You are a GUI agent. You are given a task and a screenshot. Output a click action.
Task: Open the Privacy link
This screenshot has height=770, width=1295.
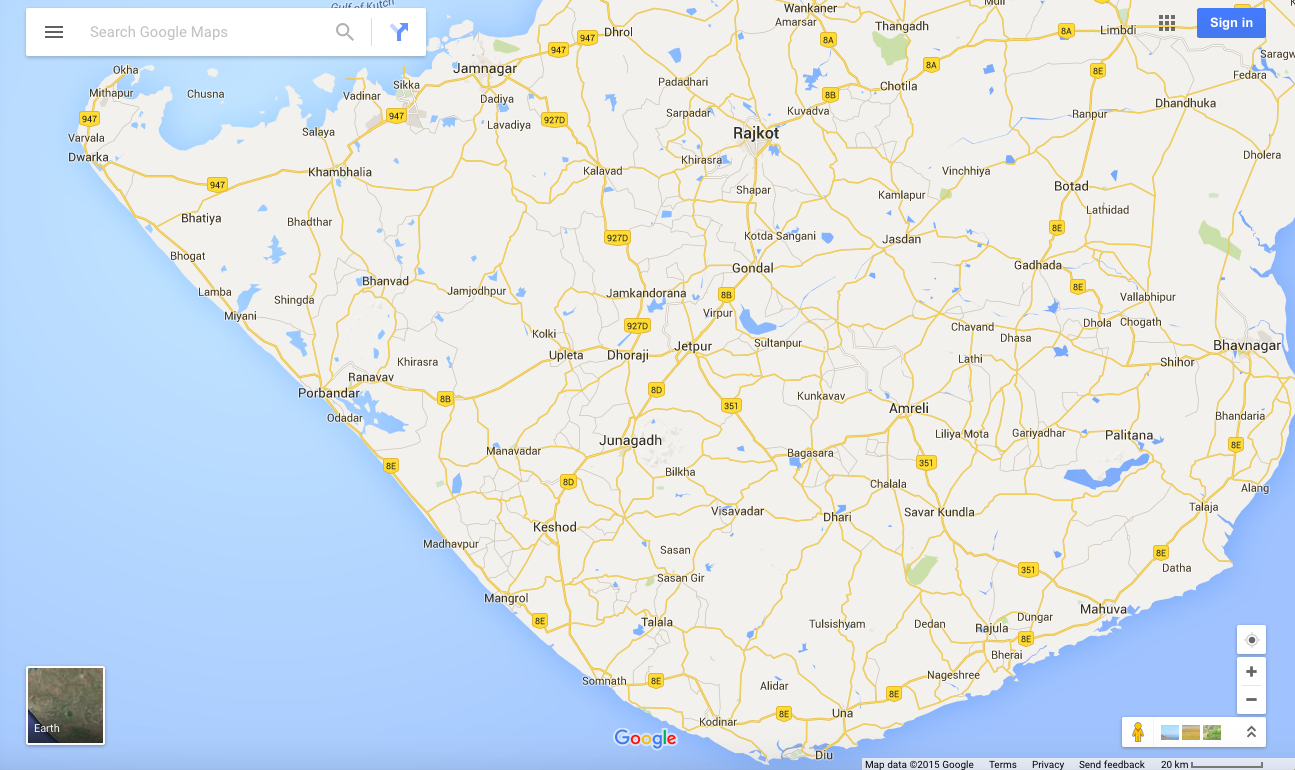click(x=1048, y=765)
